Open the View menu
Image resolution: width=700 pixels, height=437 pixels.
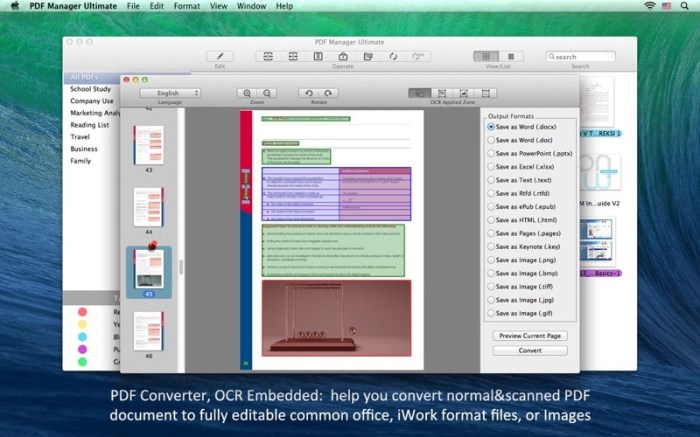point(218,6)
